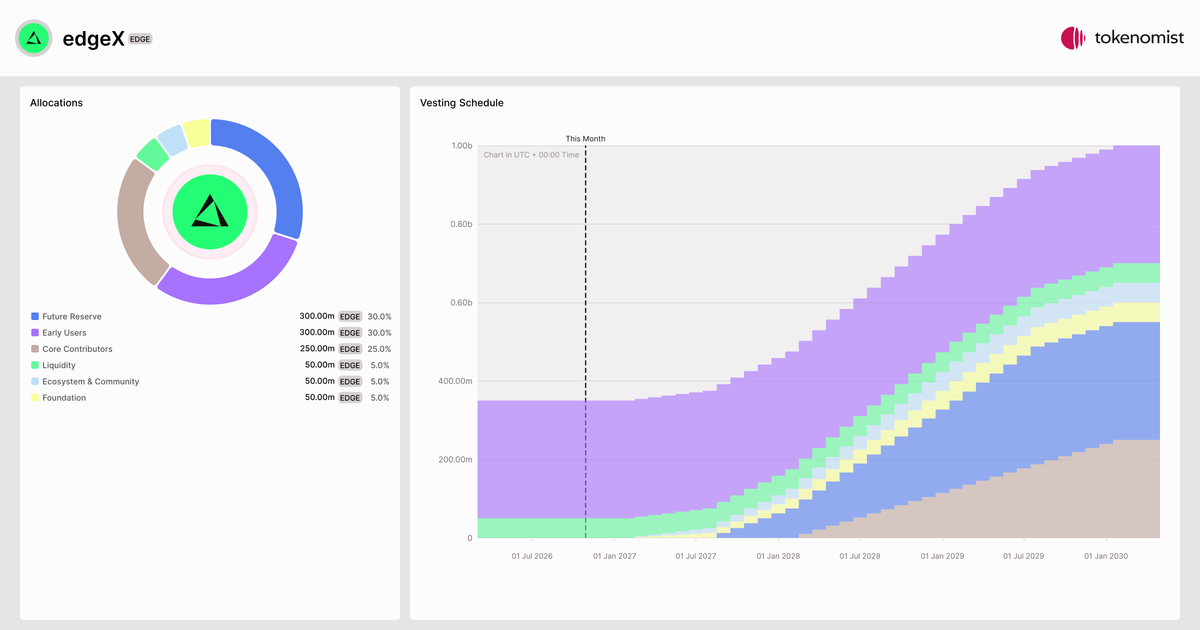Click the "01 Jul 2026" x-axis label
The width and height of the screenshot is (1200, 630).
531,556
